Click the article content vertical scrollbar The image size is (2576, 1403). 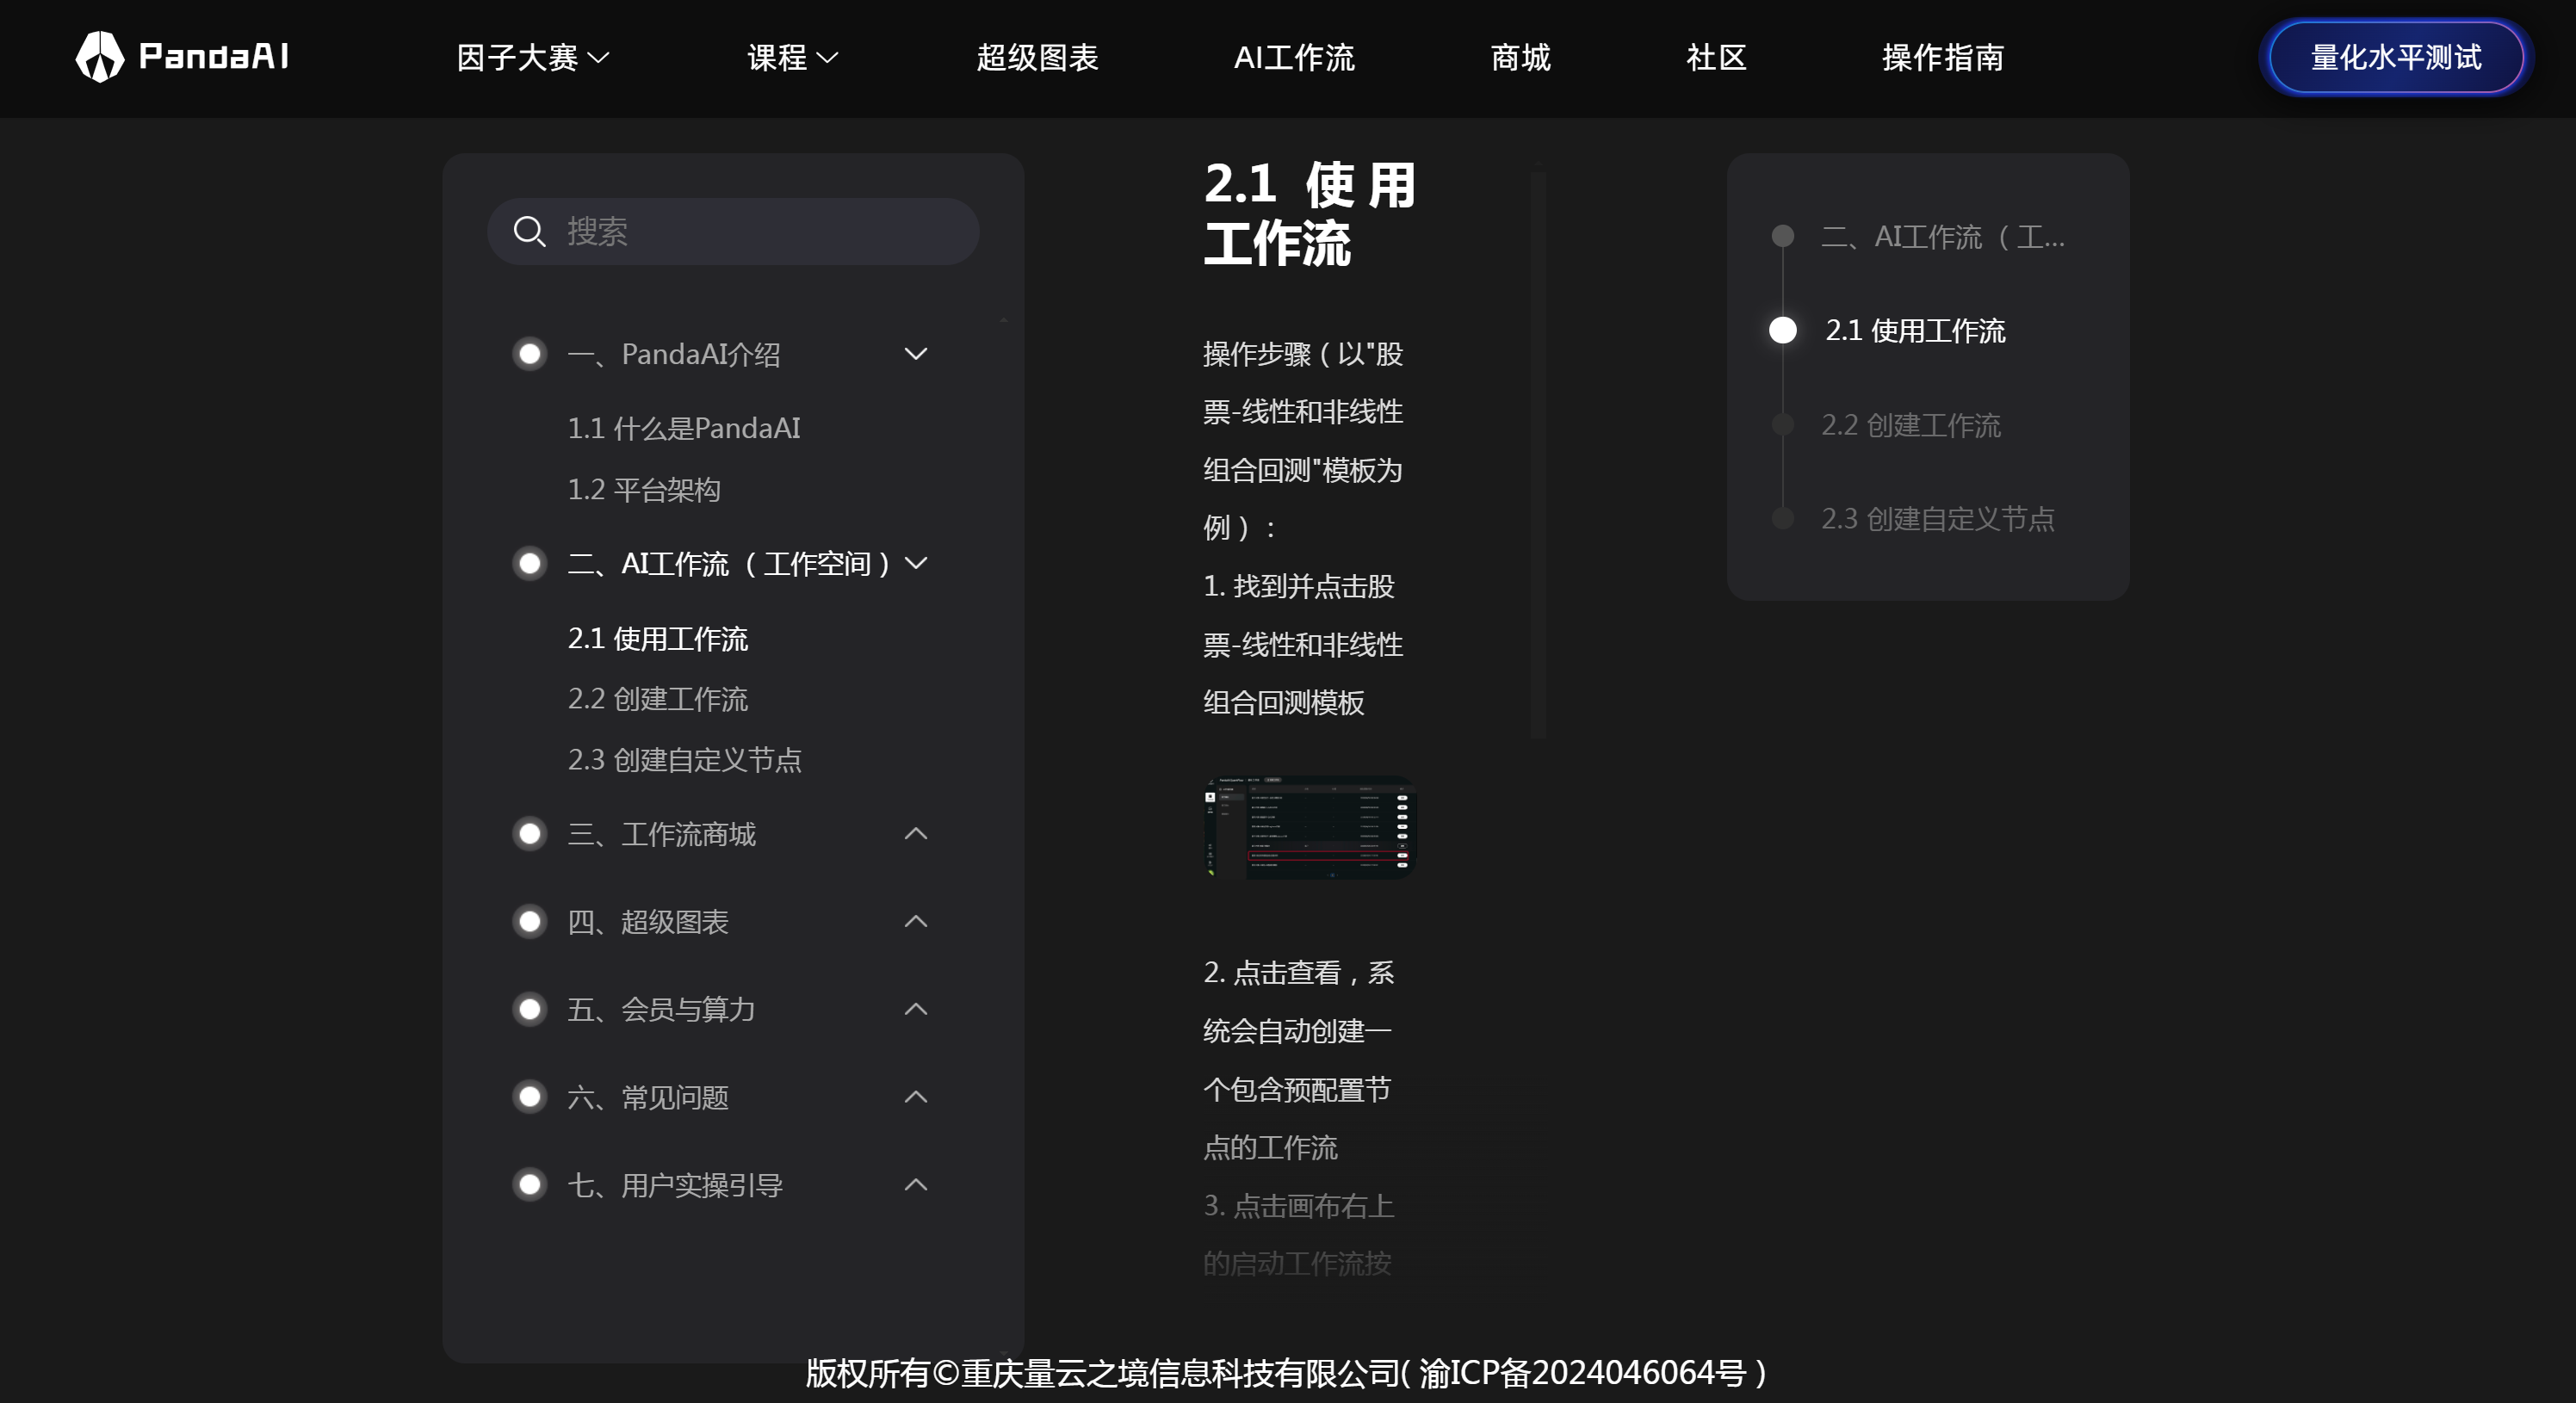point(1538,455)
